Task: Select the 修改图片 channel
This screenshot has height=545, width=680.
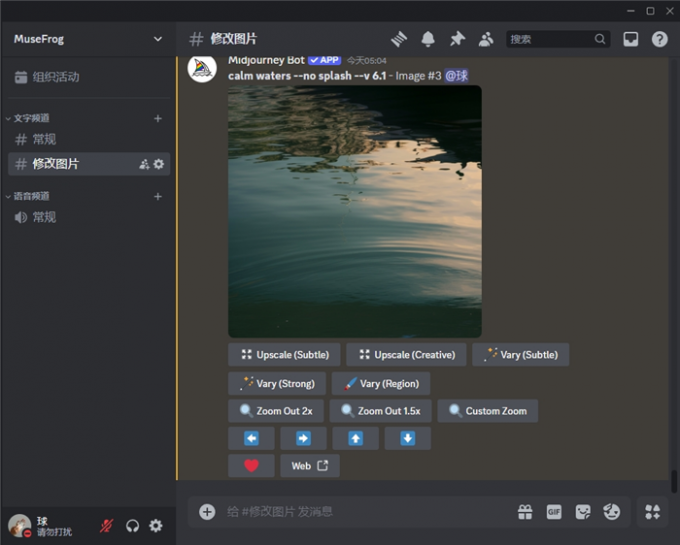Action: [x=89, y=164]
